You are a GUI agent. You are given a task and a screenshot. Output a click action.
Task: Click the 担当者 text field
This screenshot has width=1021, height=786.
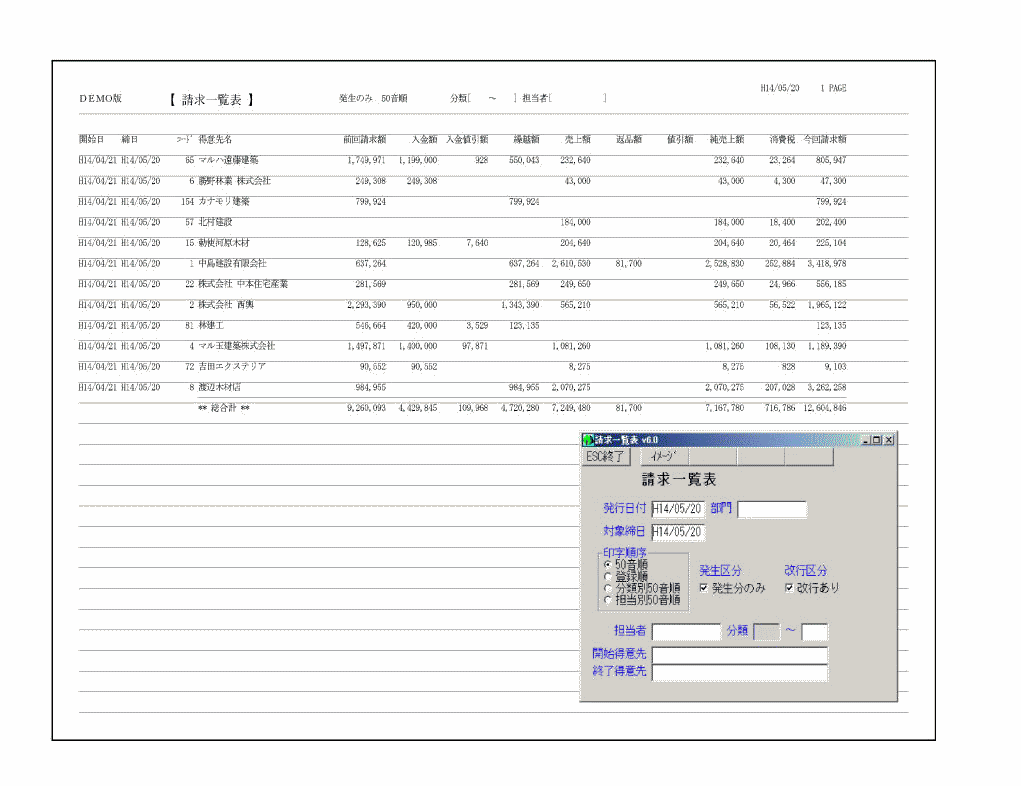(686, 631)
